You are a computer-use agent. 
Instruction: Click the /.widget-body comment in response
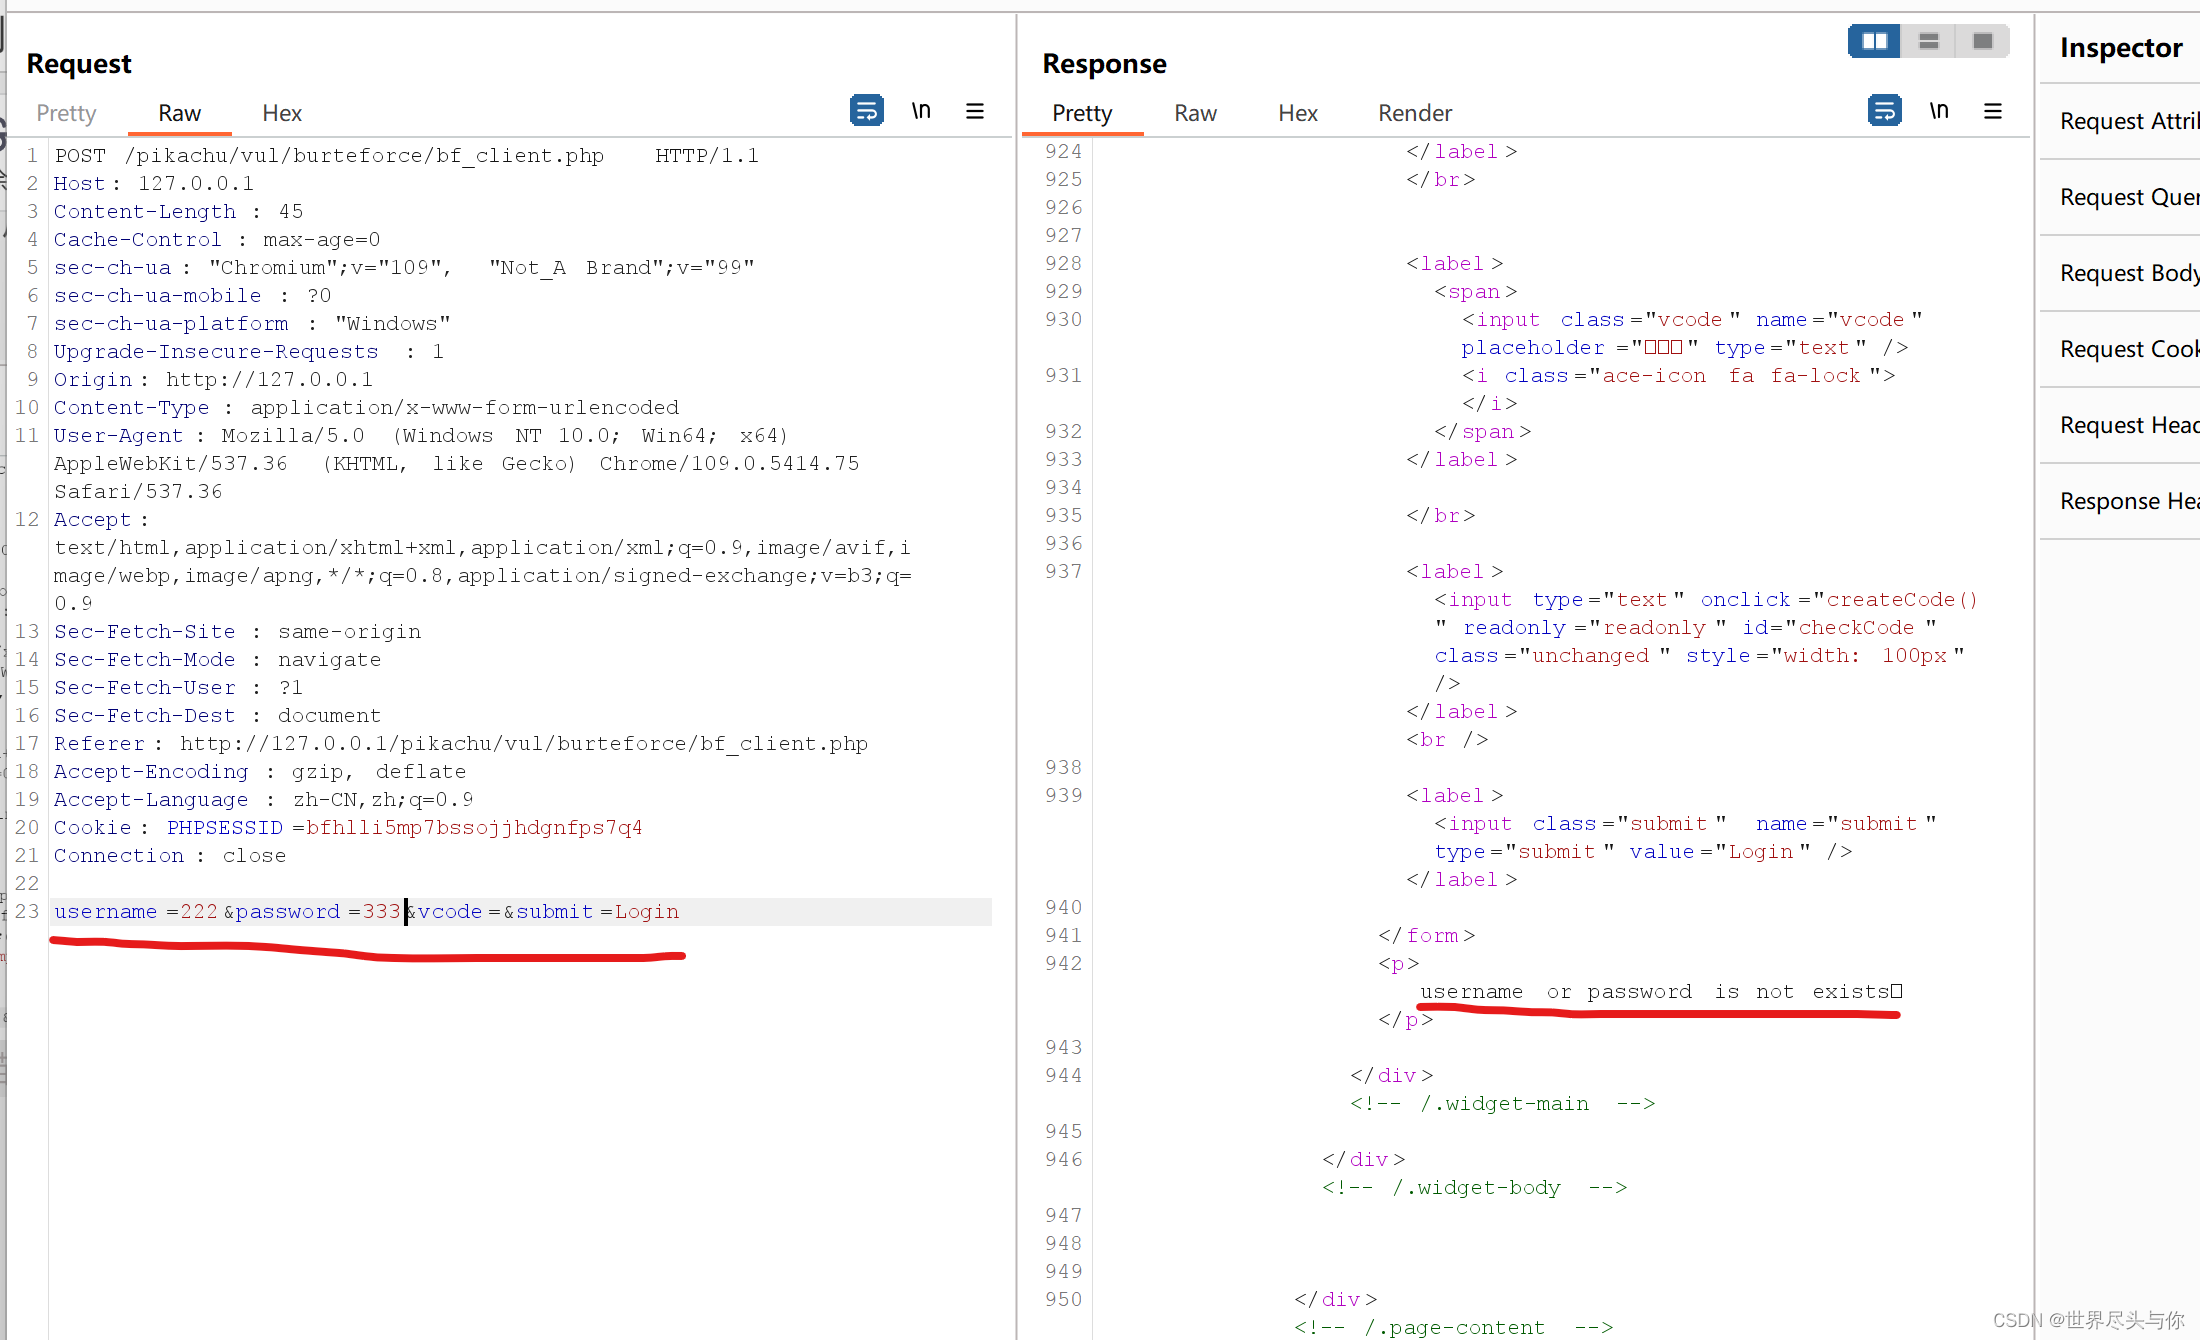pos(1474,1187)
